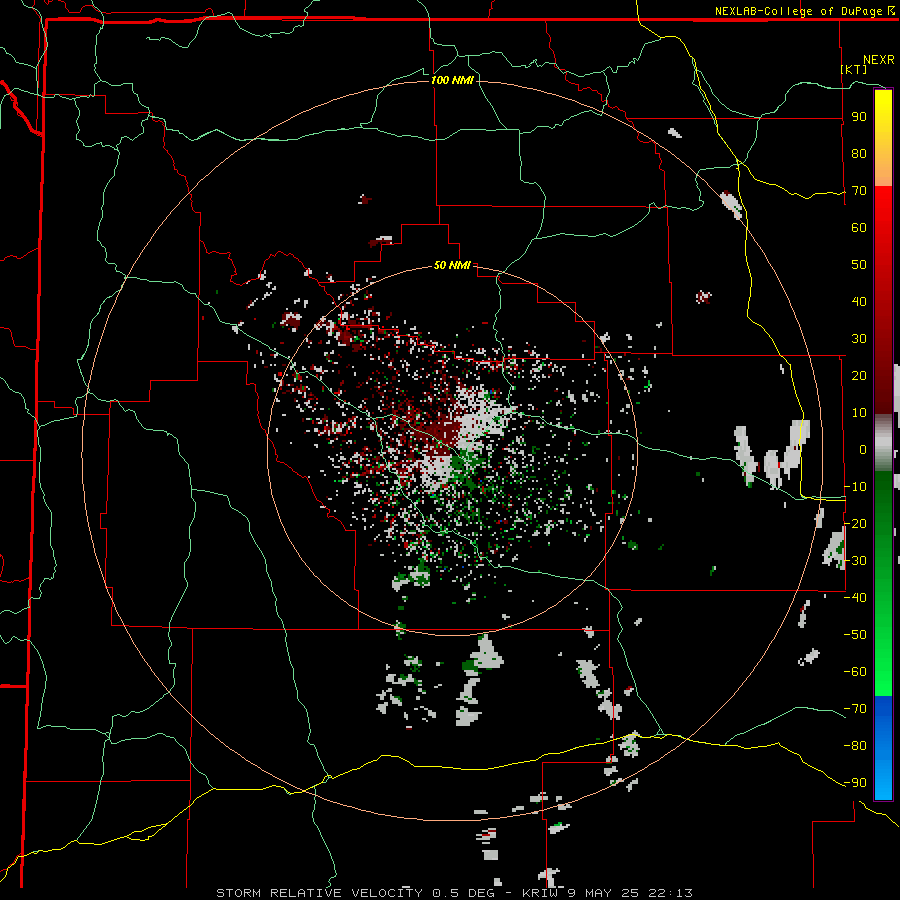The height and width of the screenshot is (900, 900).
Task: Click the -40 scale label
Action: (855, 598)
